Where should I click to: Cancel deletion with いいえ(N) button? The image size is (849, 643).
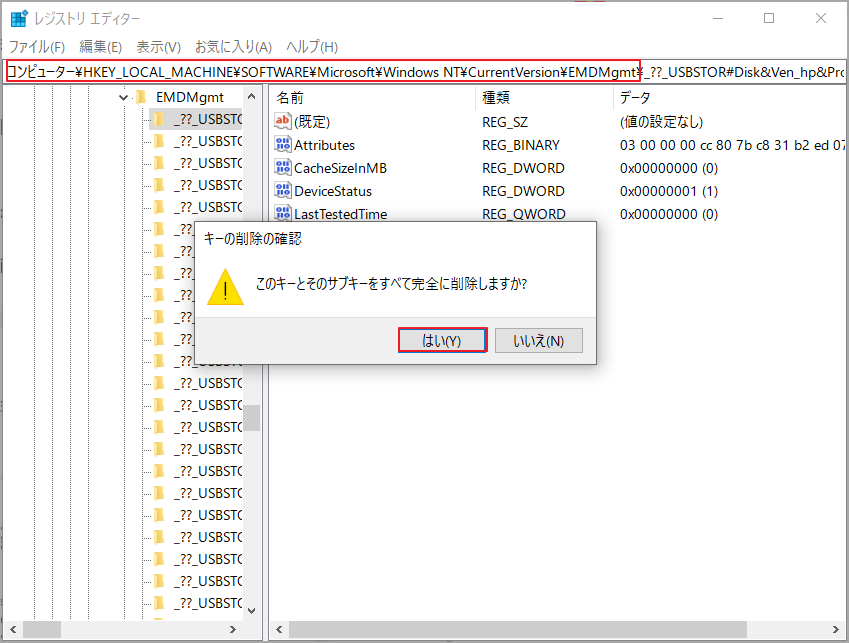(538, 340)
